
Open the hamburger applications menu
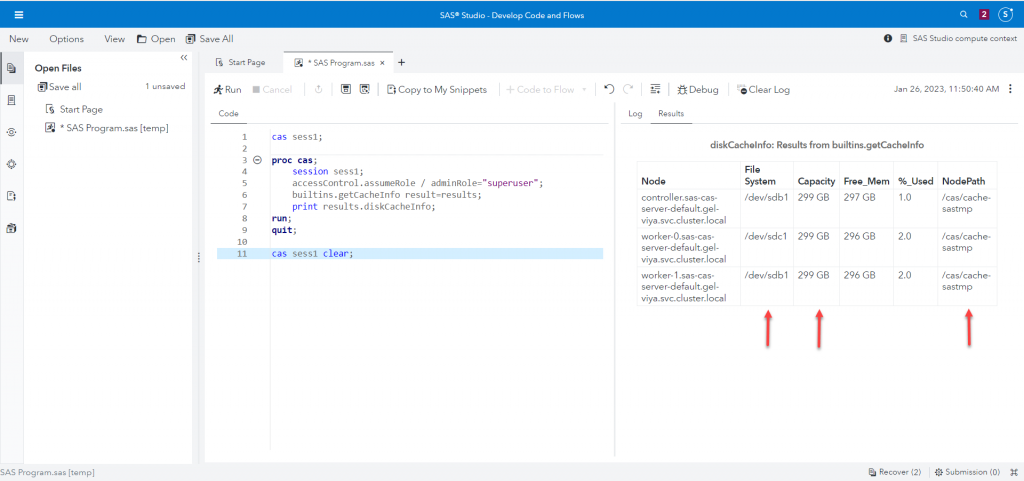20,15
